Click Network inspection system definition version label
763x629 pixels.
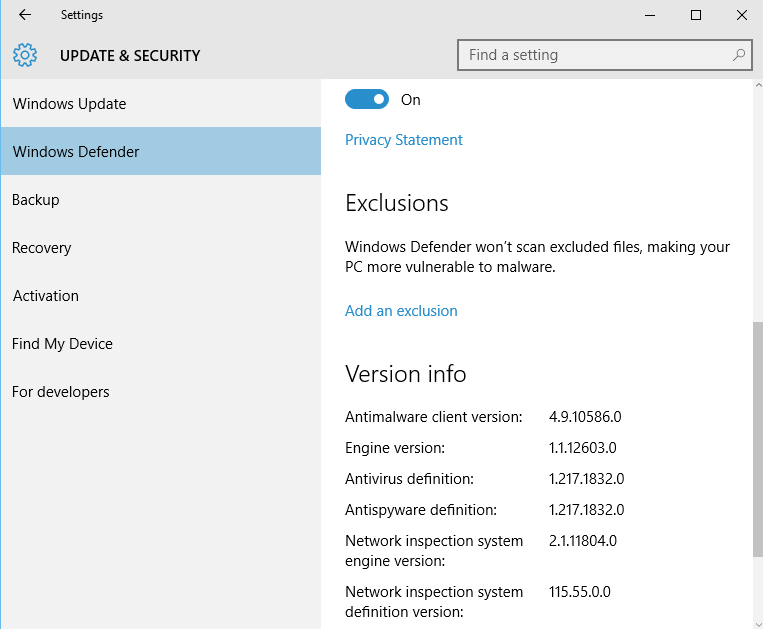coord(434,602)
